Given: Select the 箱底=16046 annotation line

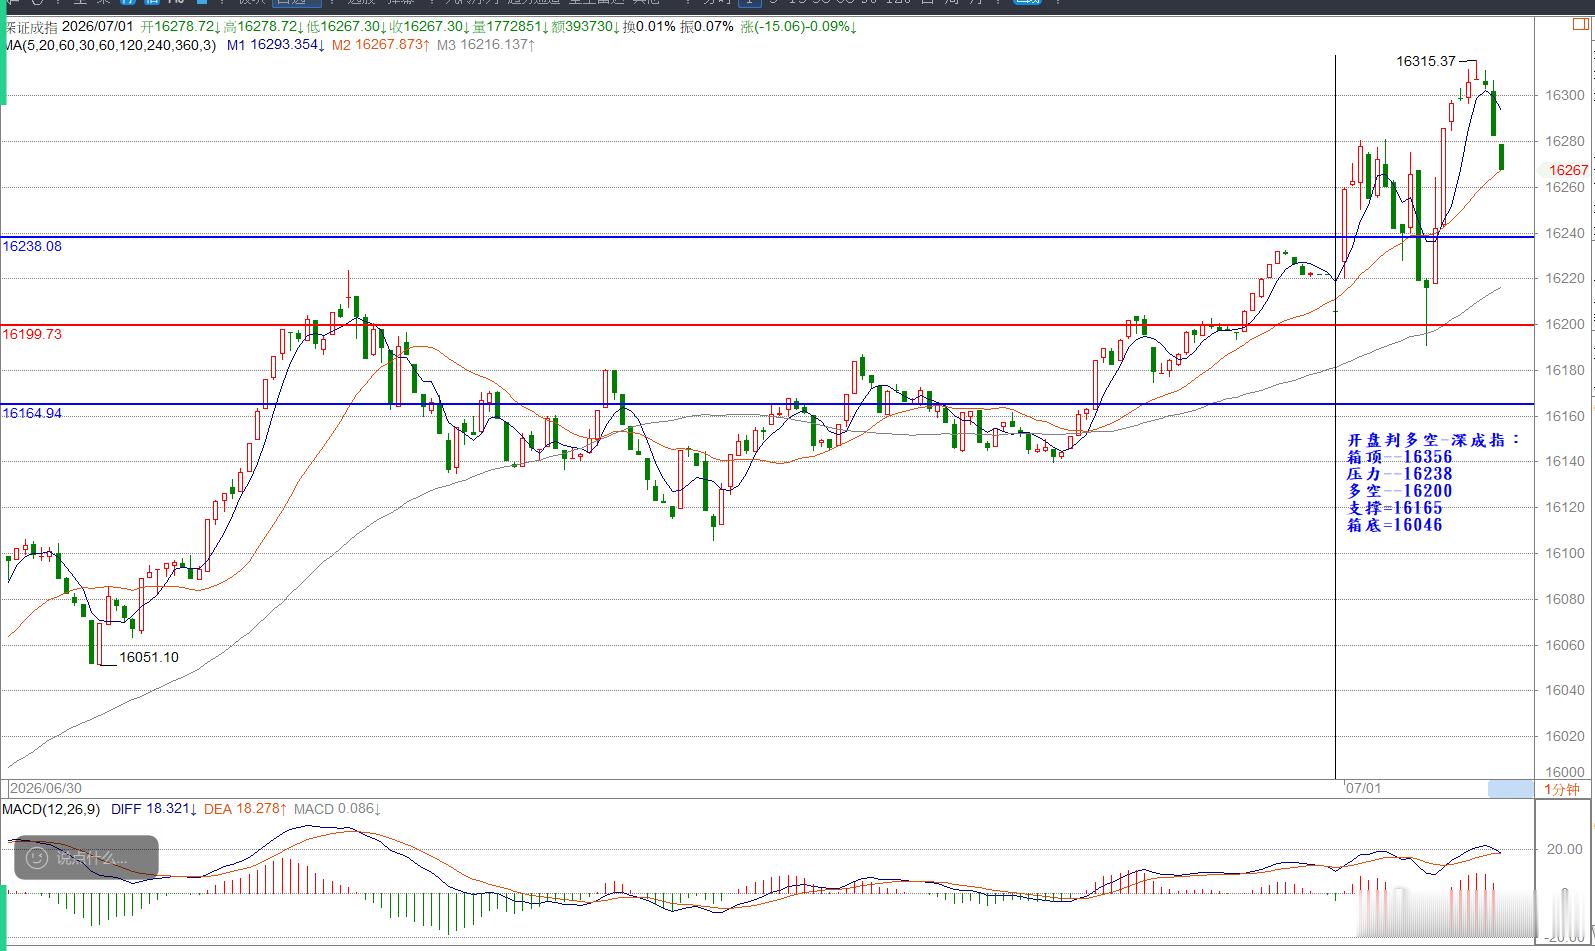Looking at the screenshot, I should (x=1395, y=525).
